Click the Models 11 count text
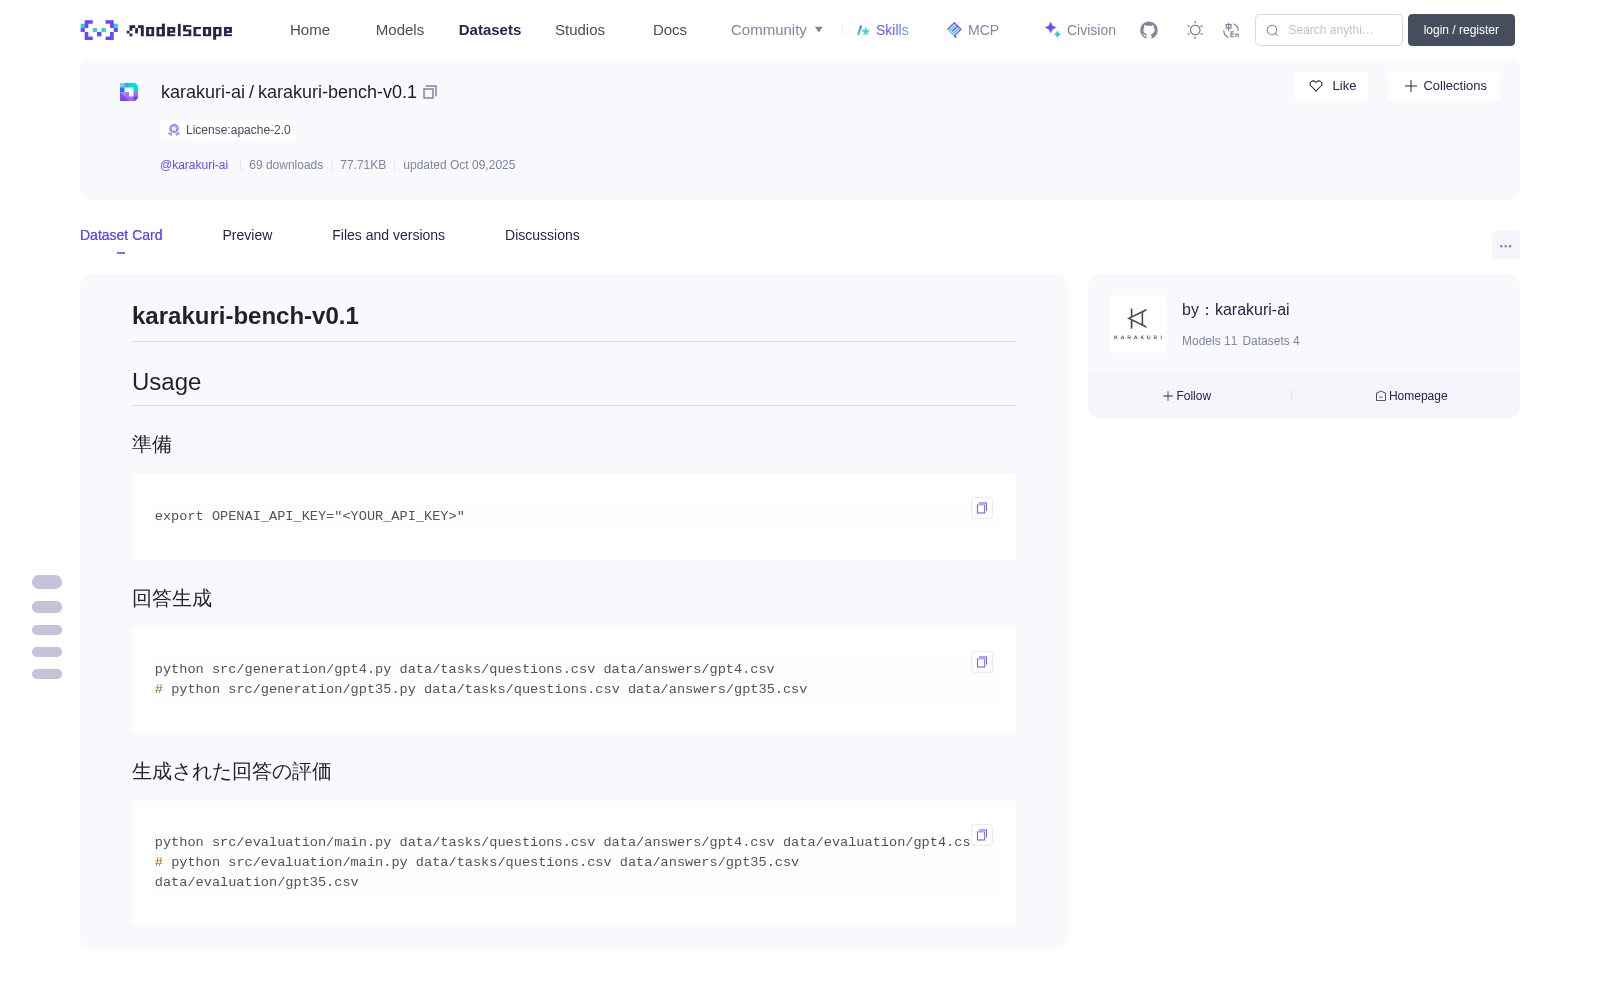 tap(1209, 341)
